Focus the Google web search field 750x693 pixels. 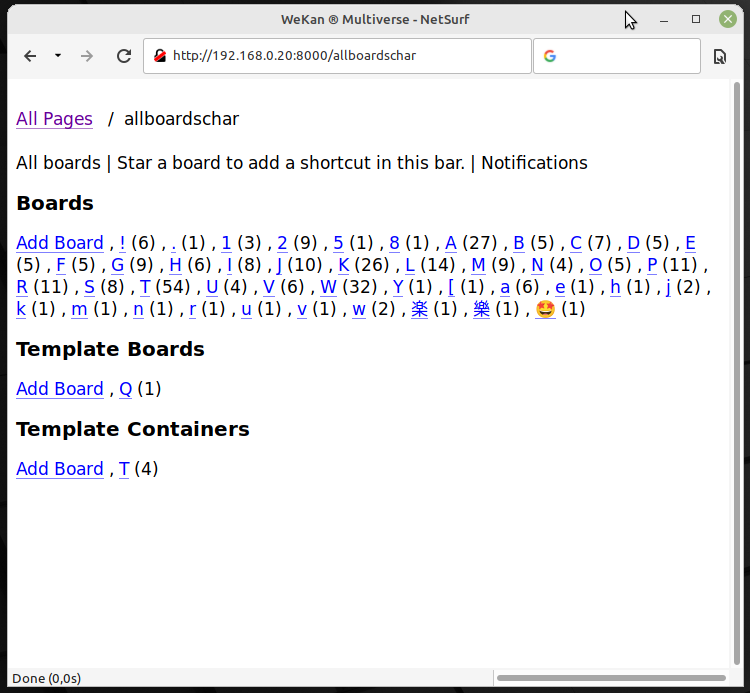click(x=617, y=56)
